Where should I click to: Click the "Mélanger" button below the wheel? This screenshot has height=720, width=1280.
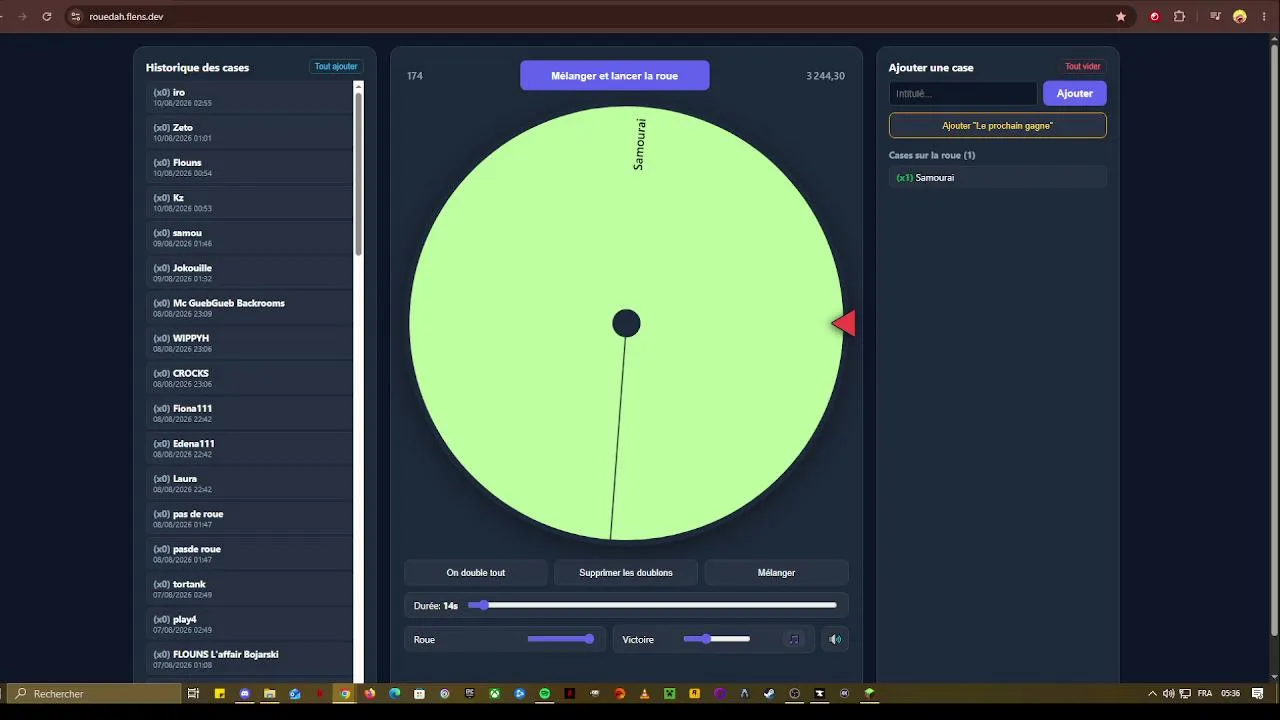777,573
